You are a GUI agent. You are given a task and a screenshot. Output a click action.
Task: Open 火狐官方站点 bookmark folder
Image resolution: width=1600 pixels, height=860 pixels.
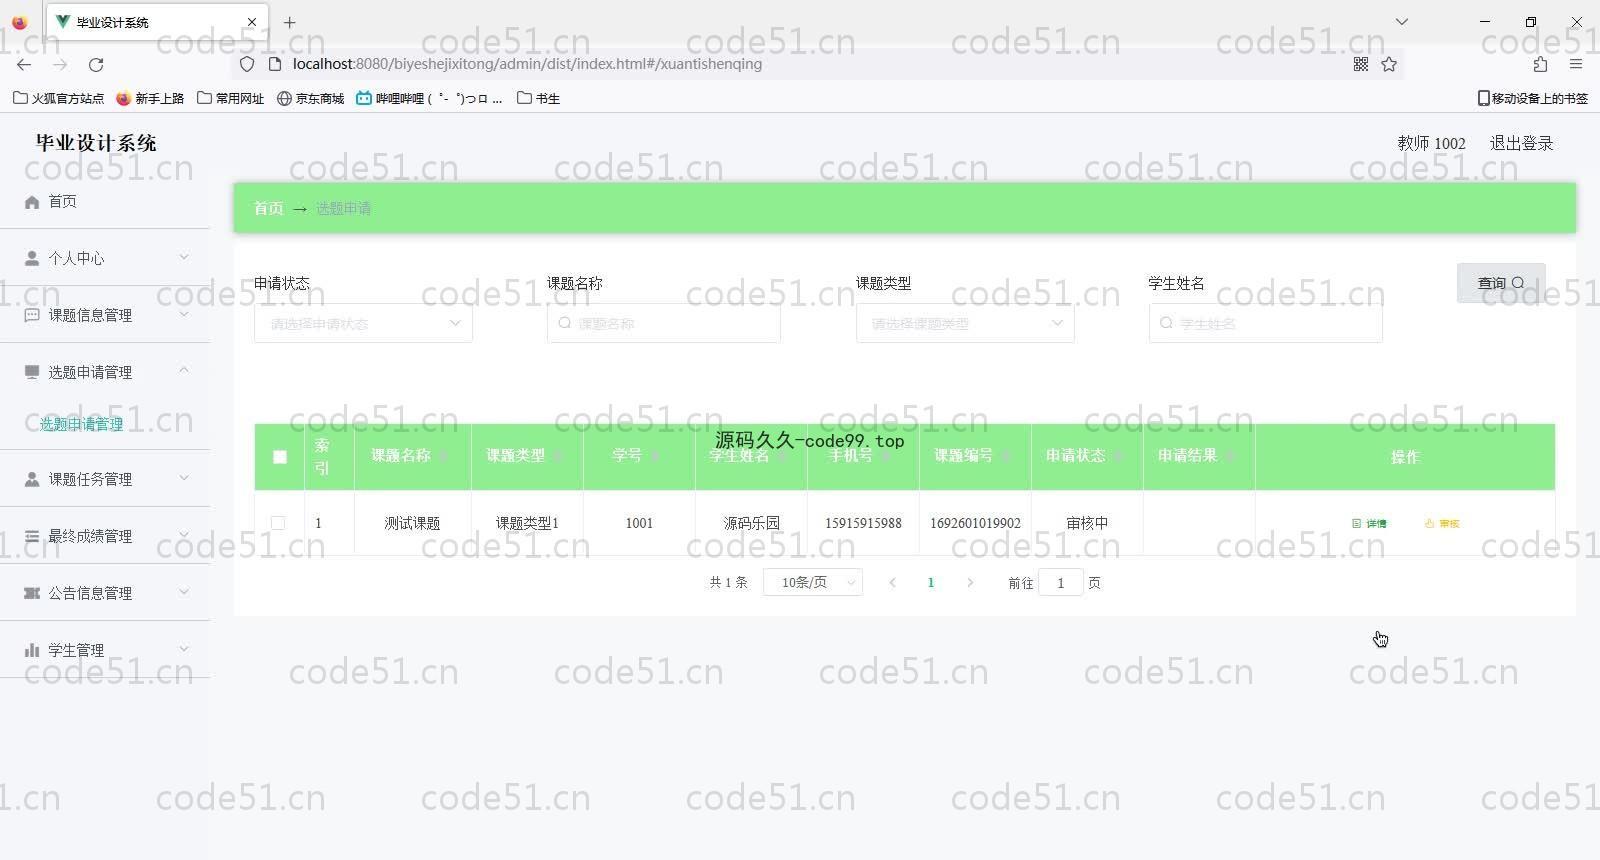(x=58, y=98)
